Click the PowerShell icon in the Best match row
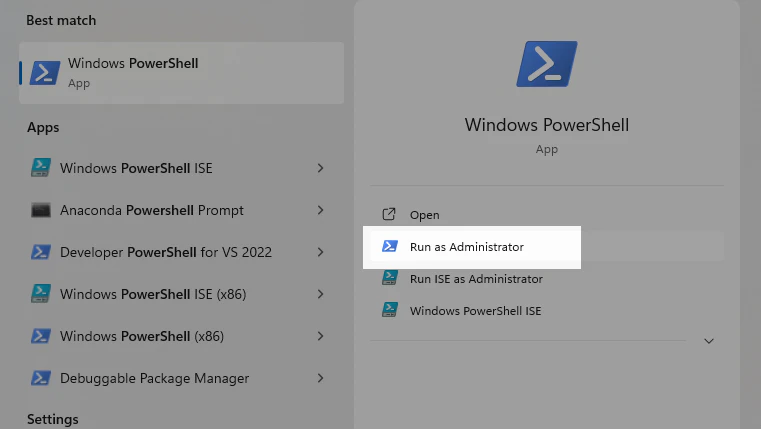 (45, 73)
